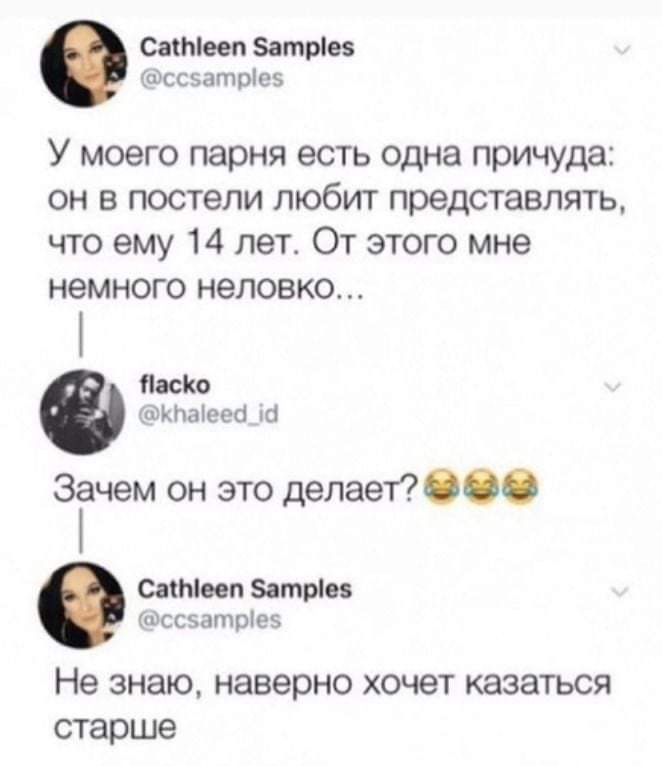The image size is (662, 766).
Task: Open Cathleen Samples' avatar on the original tweet
Action: 83,64
